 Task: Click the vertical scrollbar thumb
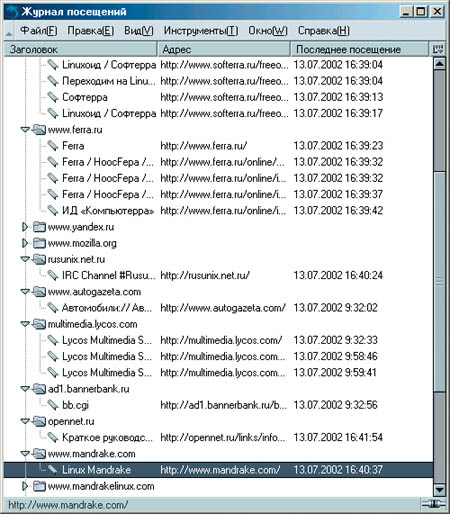point(440,282)
